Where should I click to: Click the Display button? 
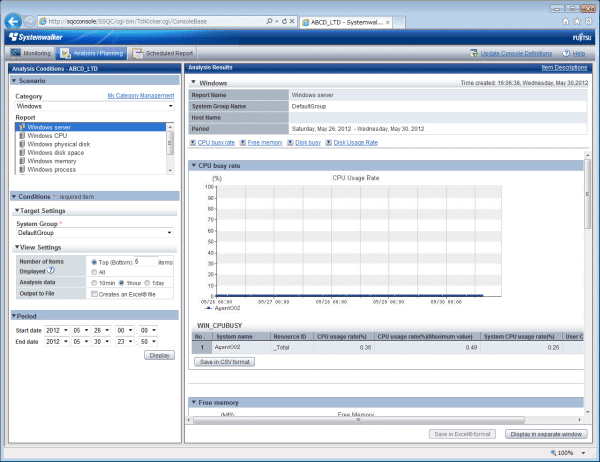[x=160, y=355]
